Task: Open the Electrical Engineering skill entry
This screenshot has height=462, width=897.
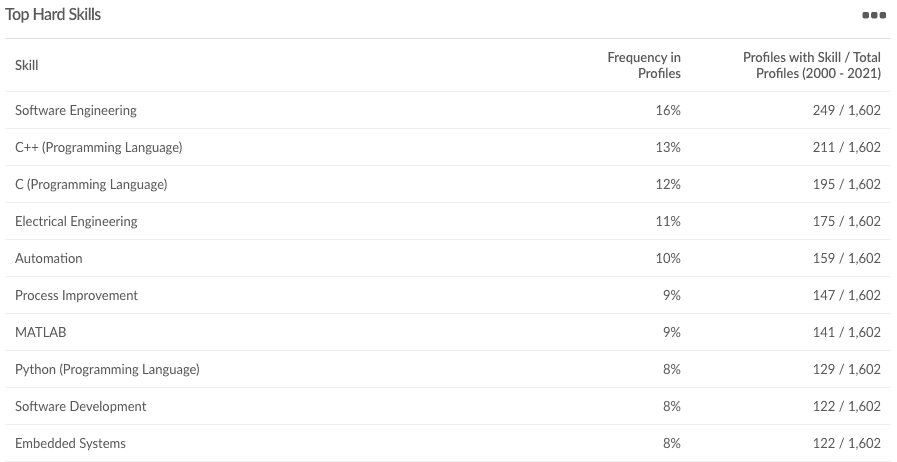Action: pyautogui.click(x=76, y=222)
